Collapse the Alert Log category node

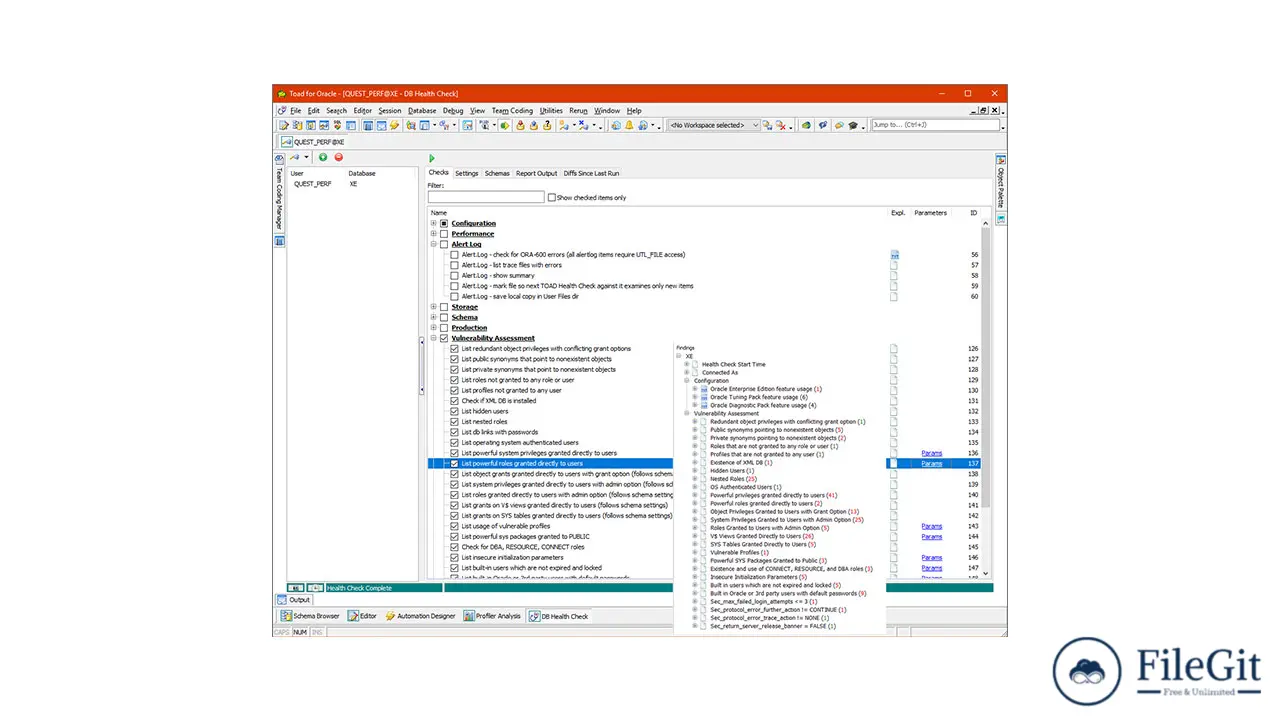pos(434,244)
